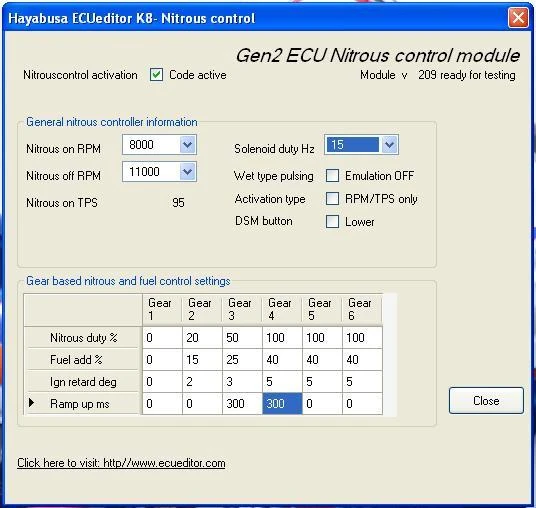Viewport: 536px width, 508px height.
Task: Select the Ign retard deg row header
Action: click(x=83, y=382)
